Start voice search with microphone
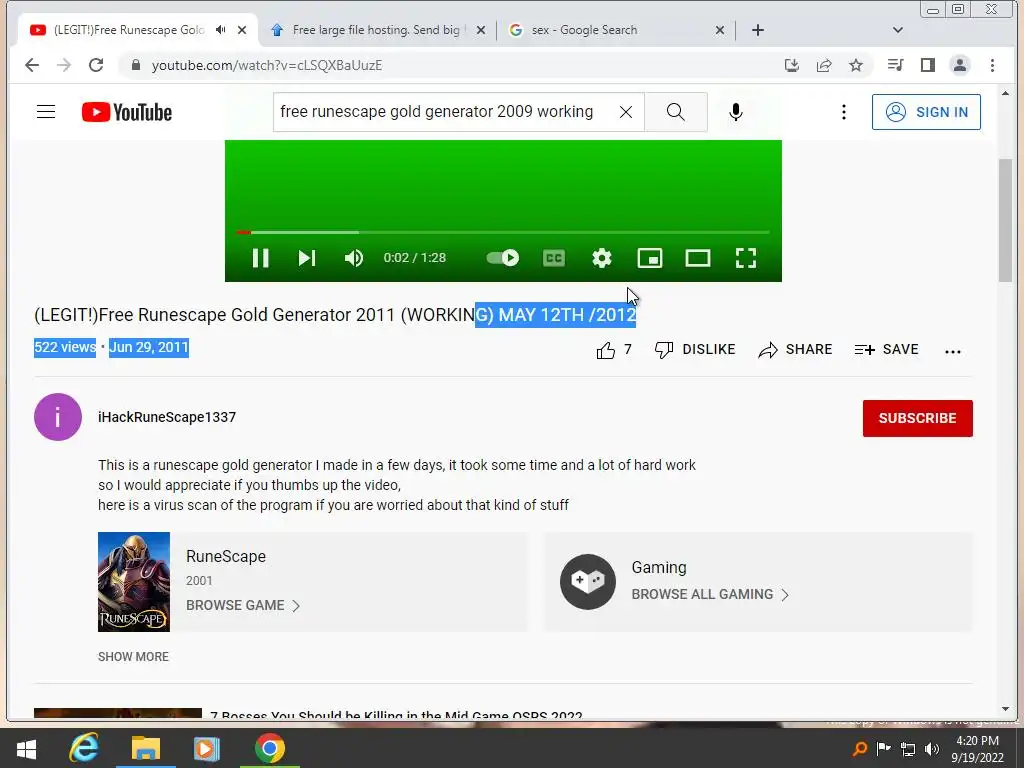 (735, 112)
